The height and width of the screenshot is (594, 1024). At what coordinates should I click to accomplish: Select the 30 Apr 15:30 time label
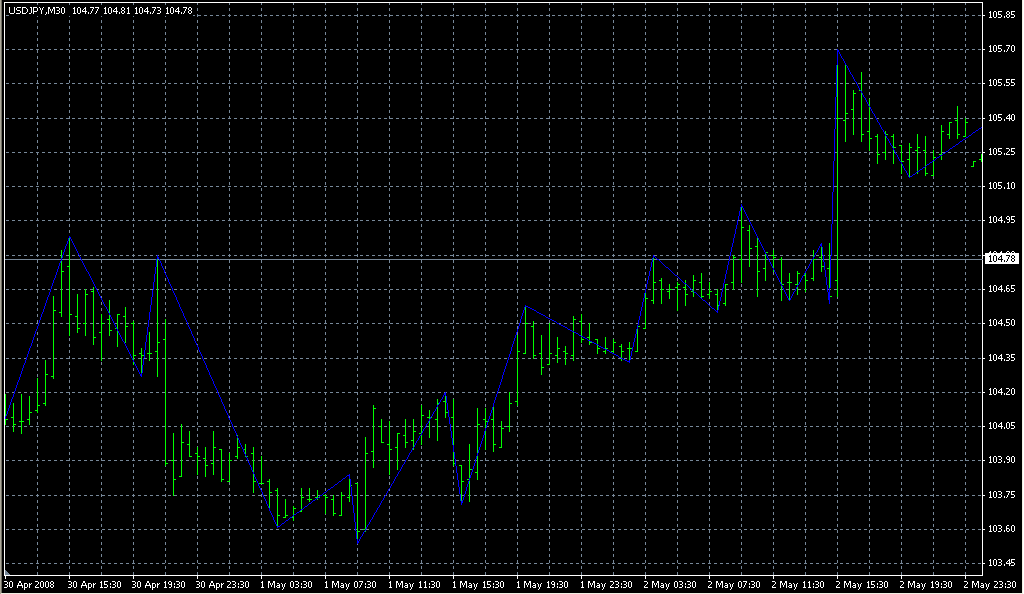coord(96,584)
